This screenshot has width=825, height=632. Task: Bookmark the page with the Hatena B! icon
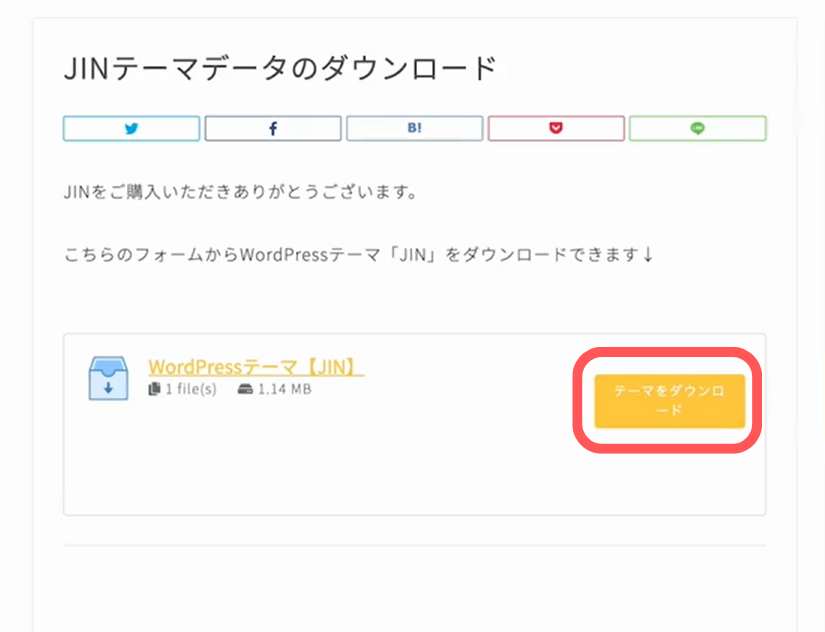tap(414, 128)
